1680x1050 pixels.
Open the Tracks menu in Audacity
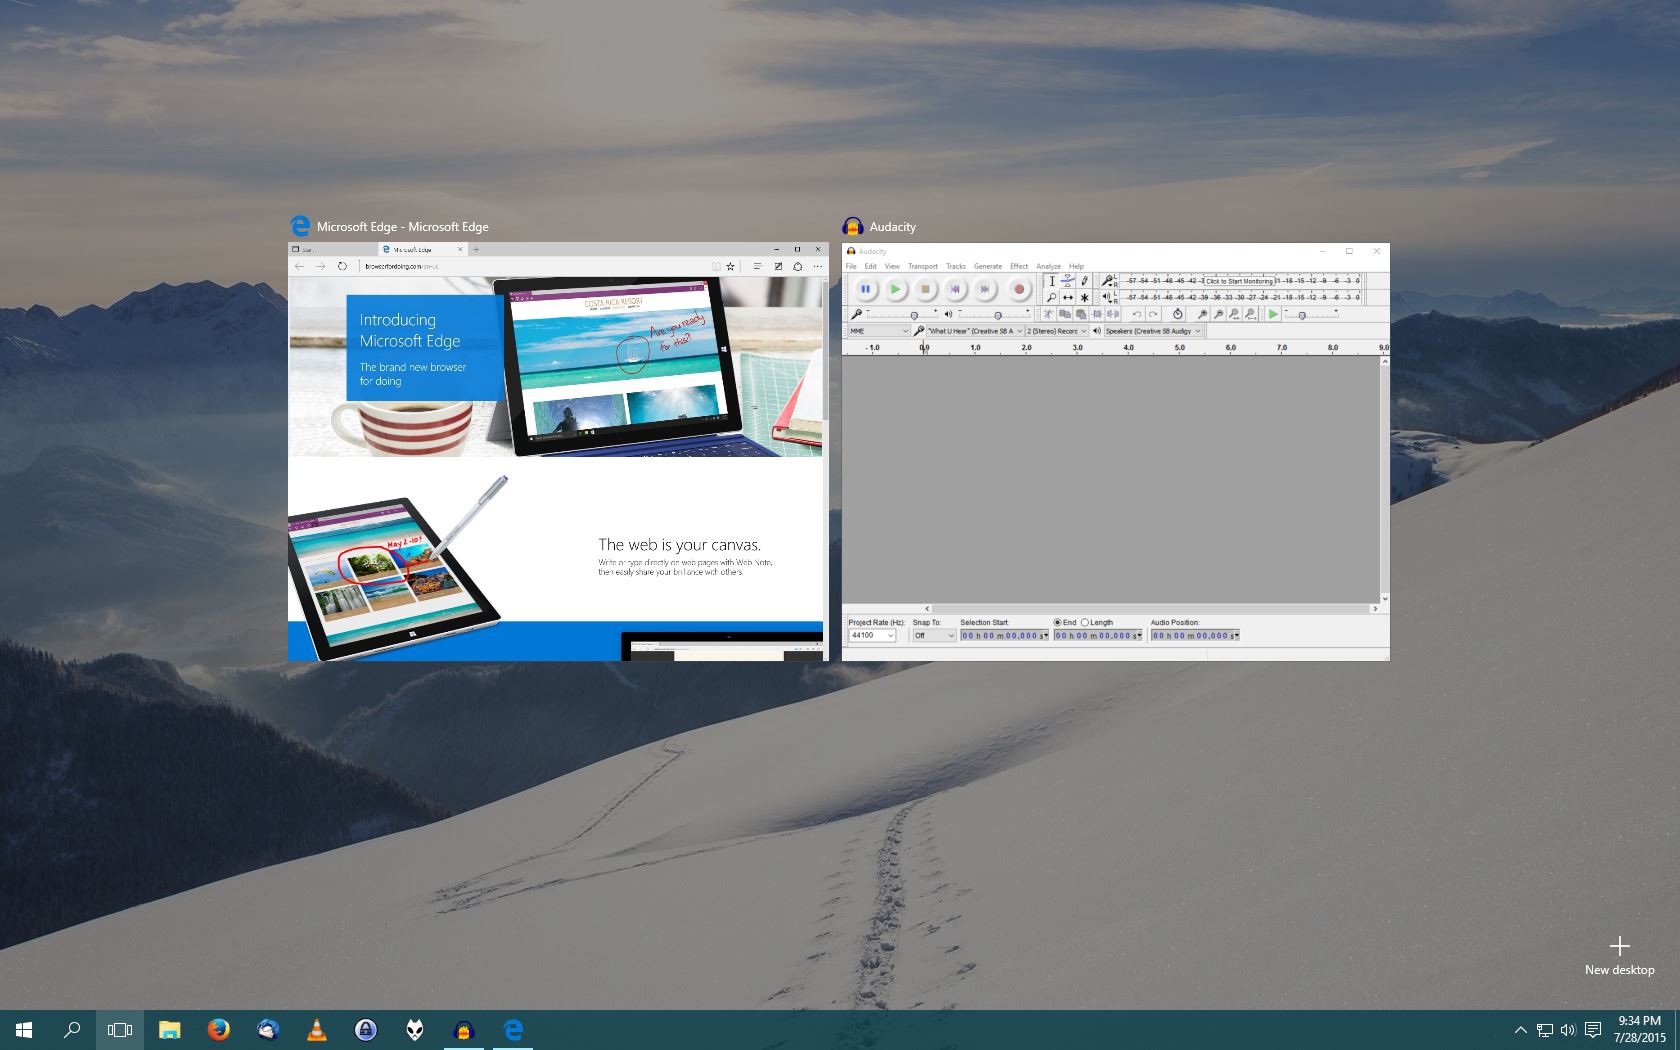[956, 266]
